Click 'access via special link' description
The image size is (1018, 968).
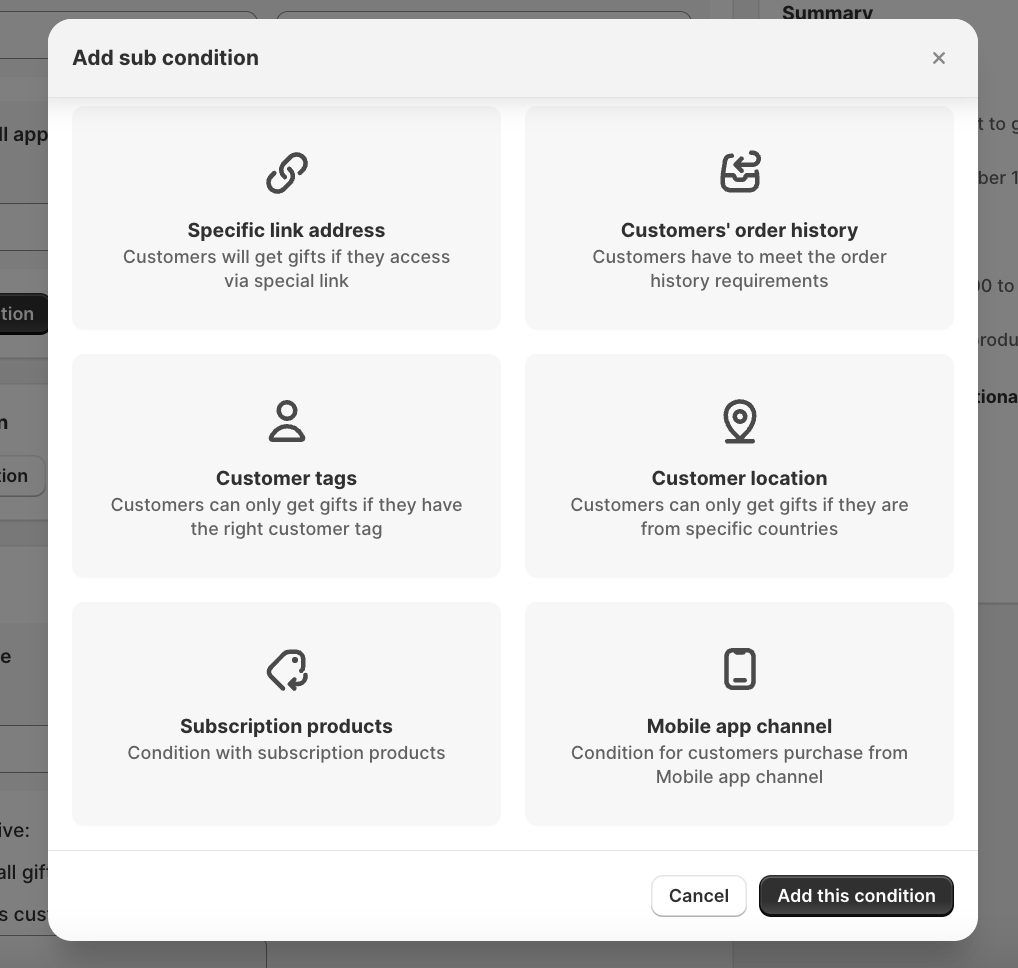click(337, 269)
